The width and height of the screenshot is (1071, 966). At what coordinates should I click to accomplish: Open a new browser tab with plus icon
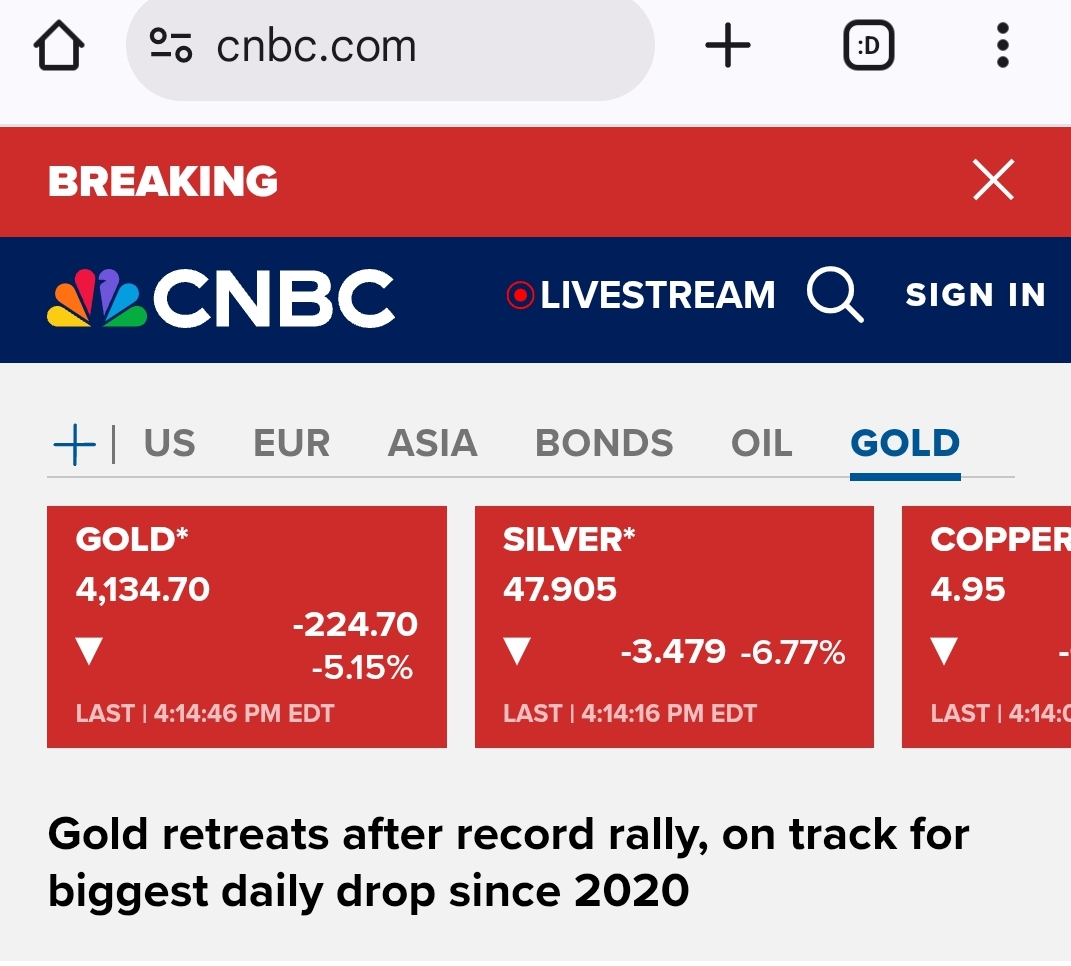pos(727,47)
